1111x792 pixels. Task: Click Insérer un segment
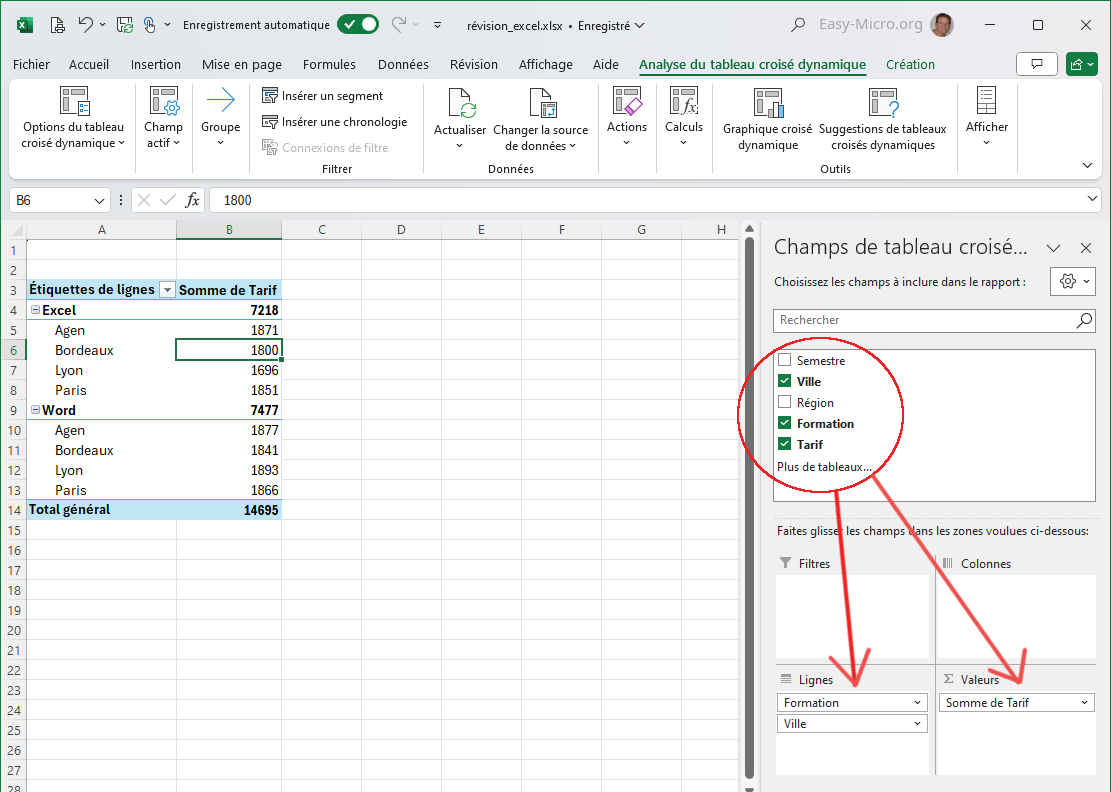click(322, 96)
